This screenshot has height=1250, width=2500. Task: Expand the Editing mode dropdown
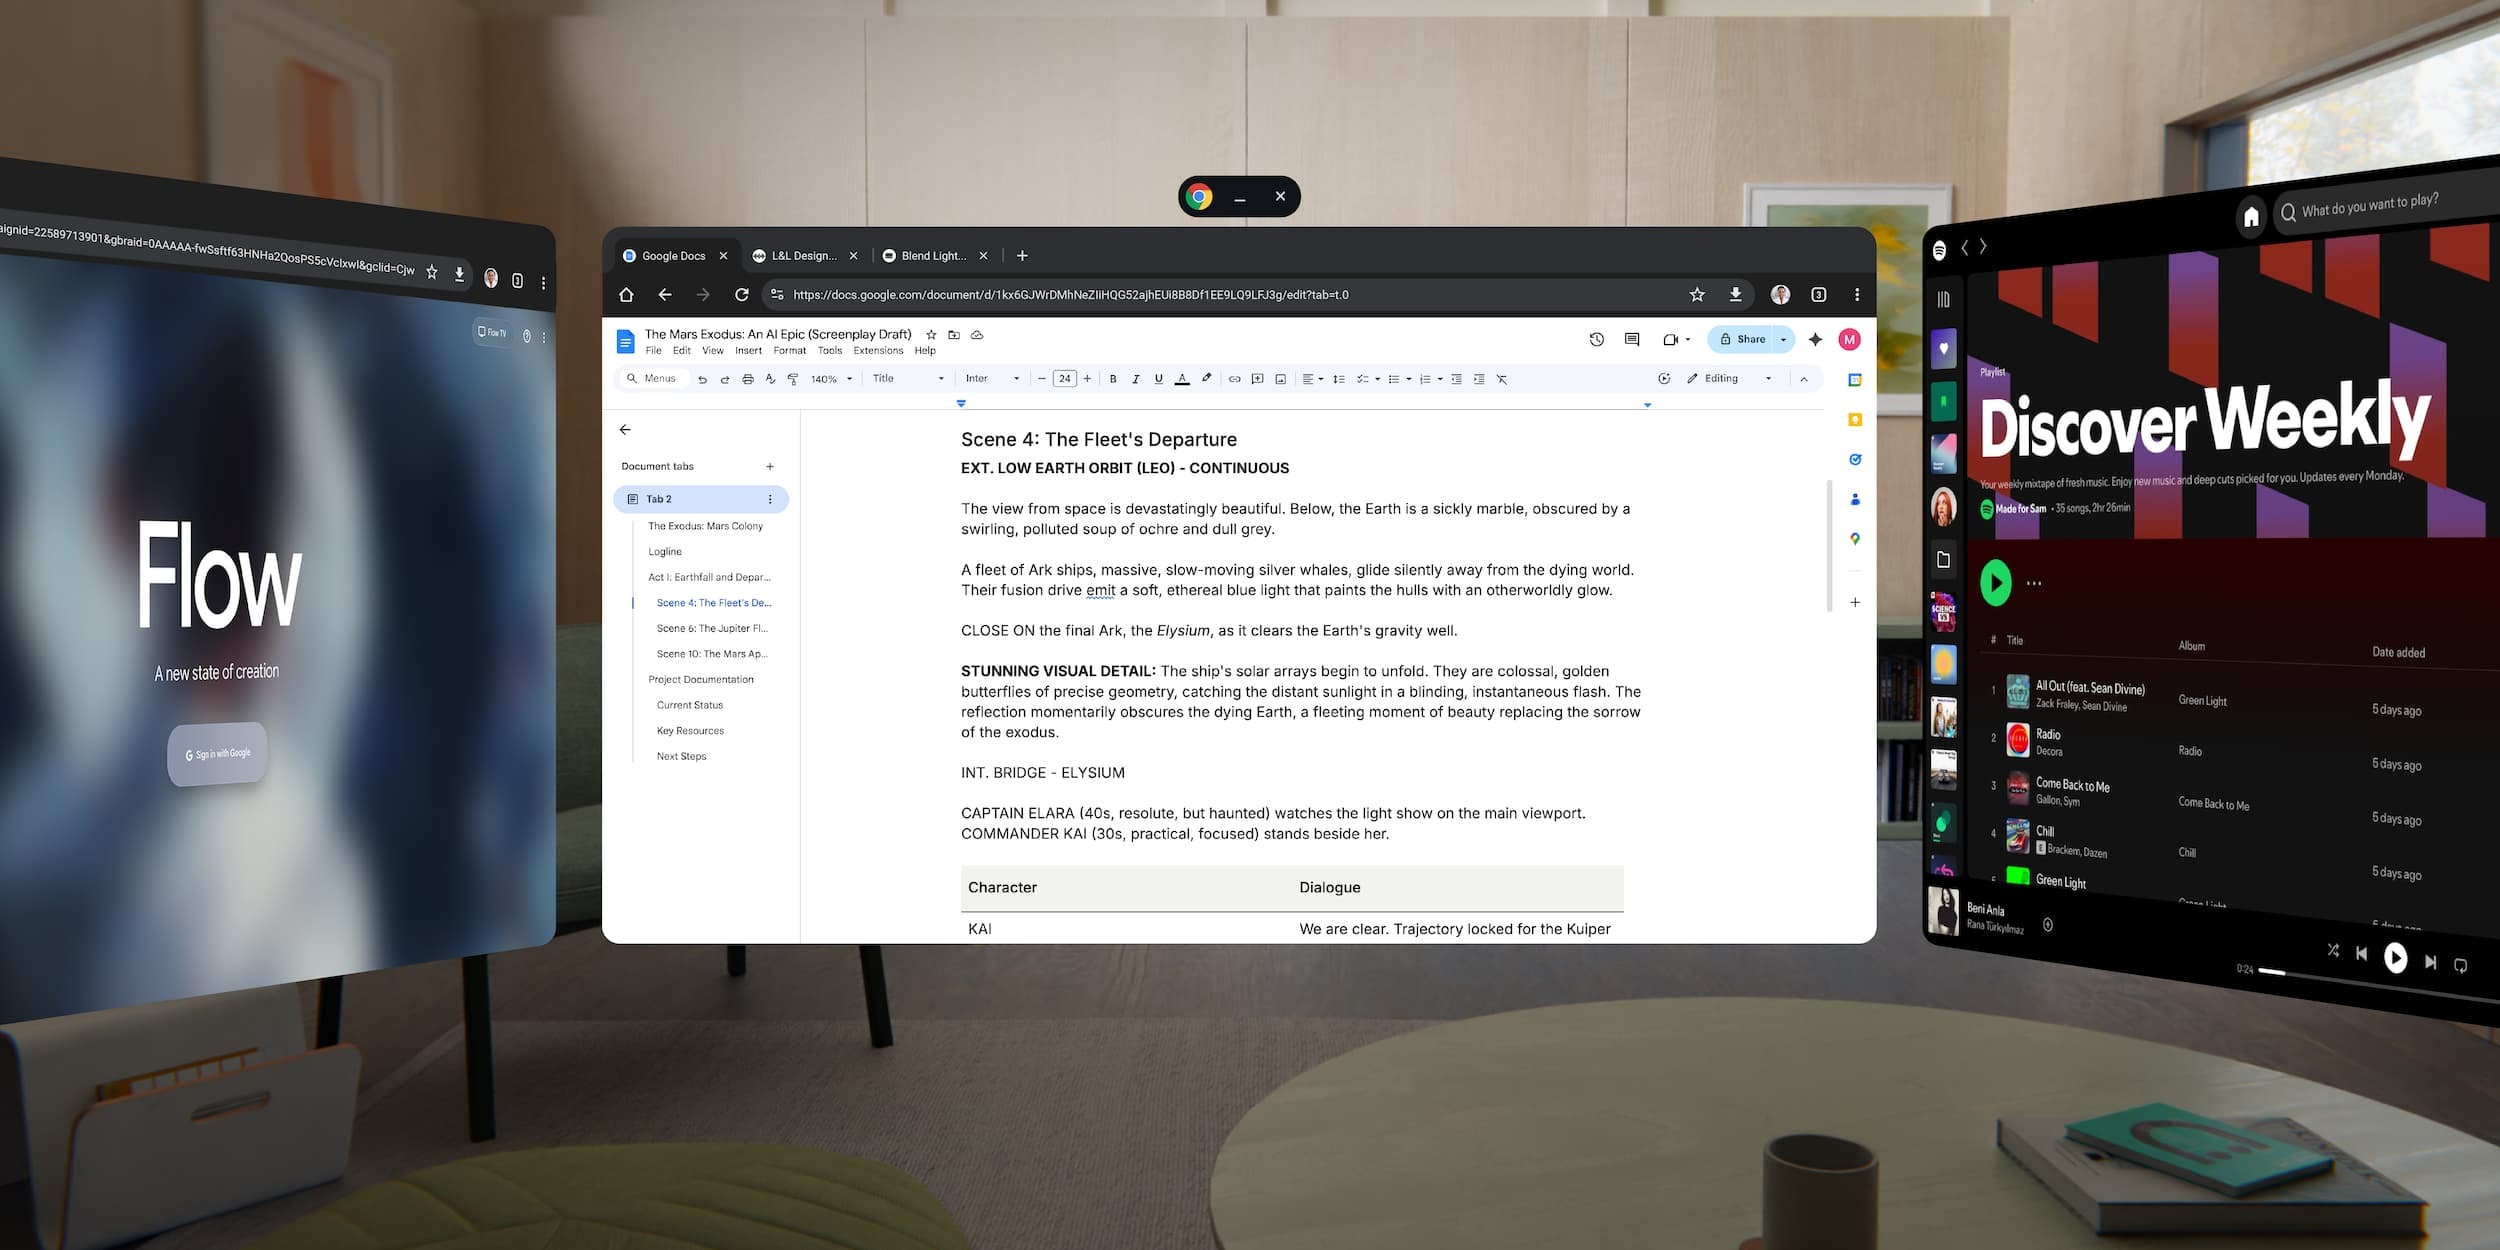pos(1768,379)
